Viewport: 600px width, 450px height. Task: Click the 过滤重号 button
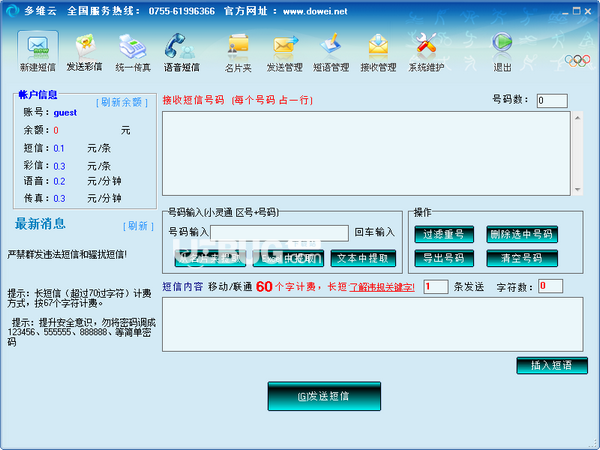tap(444, 234)
